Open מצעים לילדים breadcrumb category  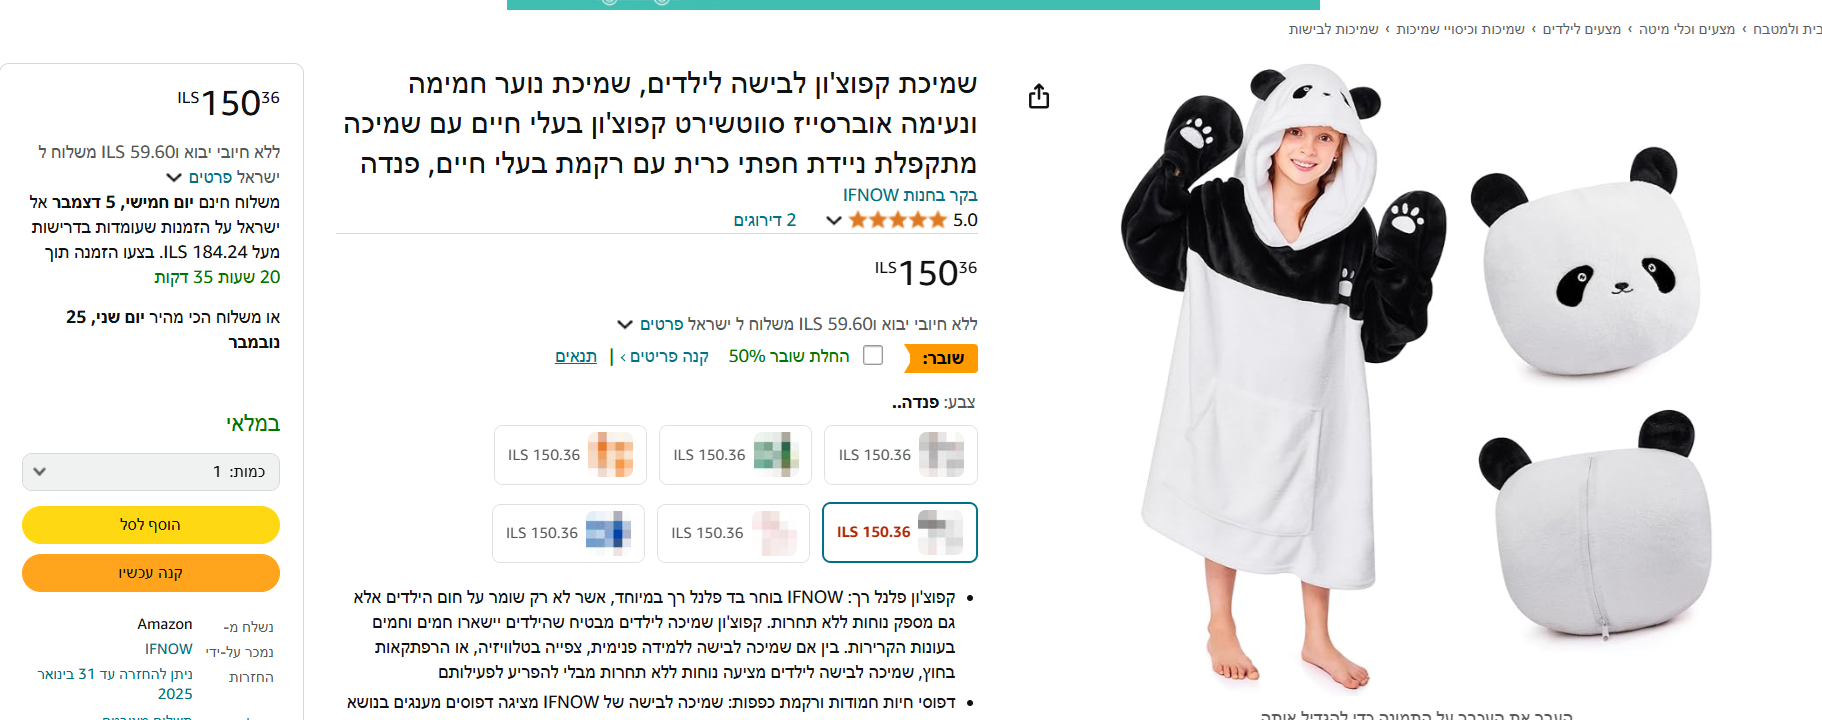tap(1581, 29)
